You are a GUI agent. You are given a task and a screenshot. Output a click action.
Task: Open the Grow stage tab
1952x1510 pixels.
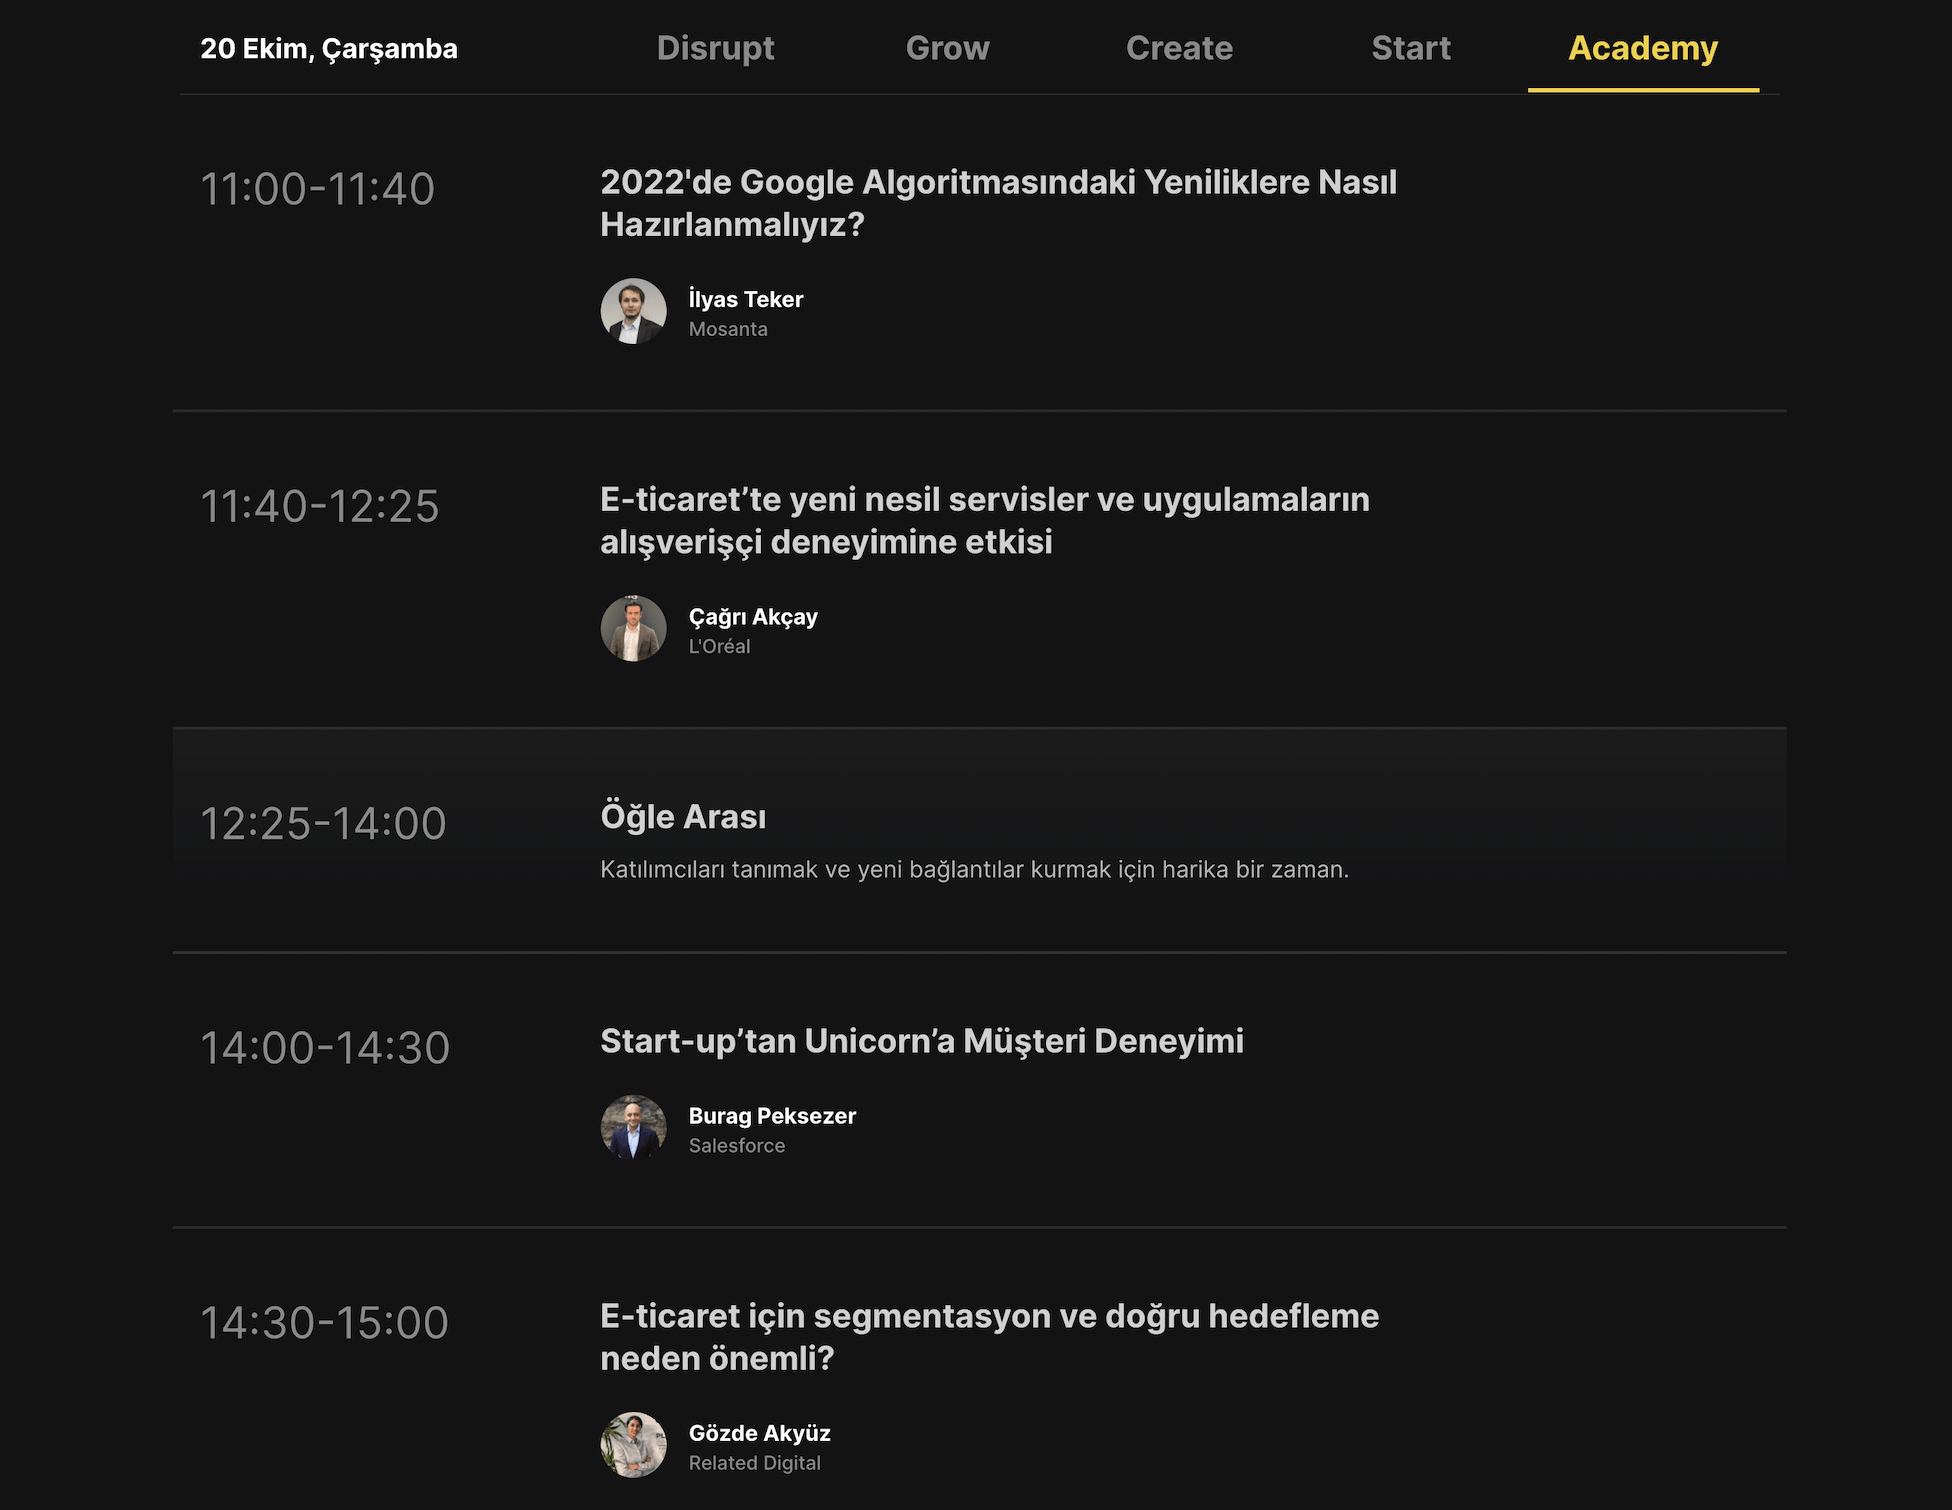click(947, 48)
